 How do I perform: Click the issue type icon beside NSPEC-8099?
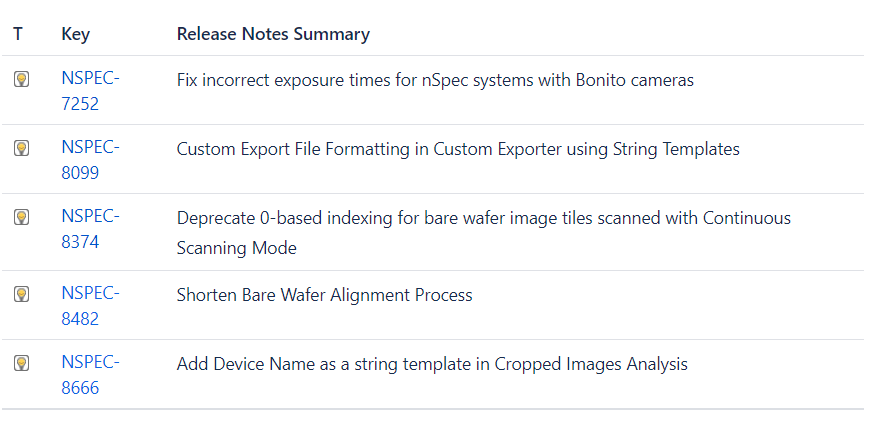click(21, 148)
